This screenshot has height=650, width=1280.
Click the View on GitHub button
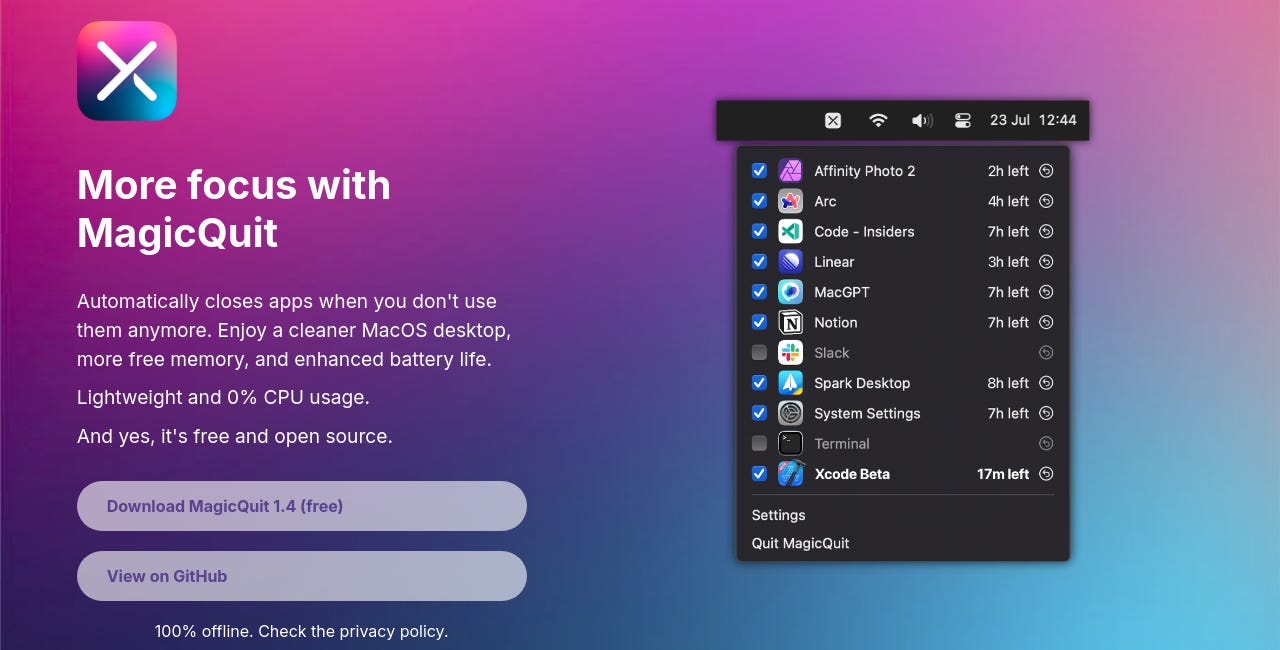(302, 576)
